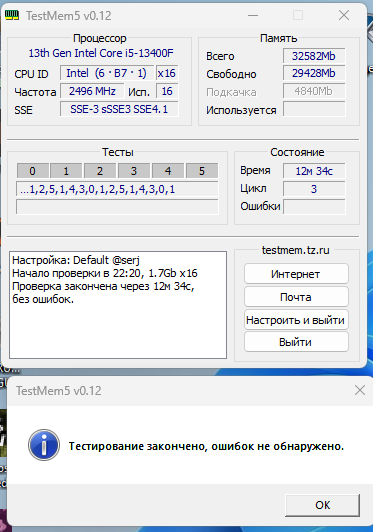Click the Почта button
The image size is (373, 532).
[x=296, y=297]
